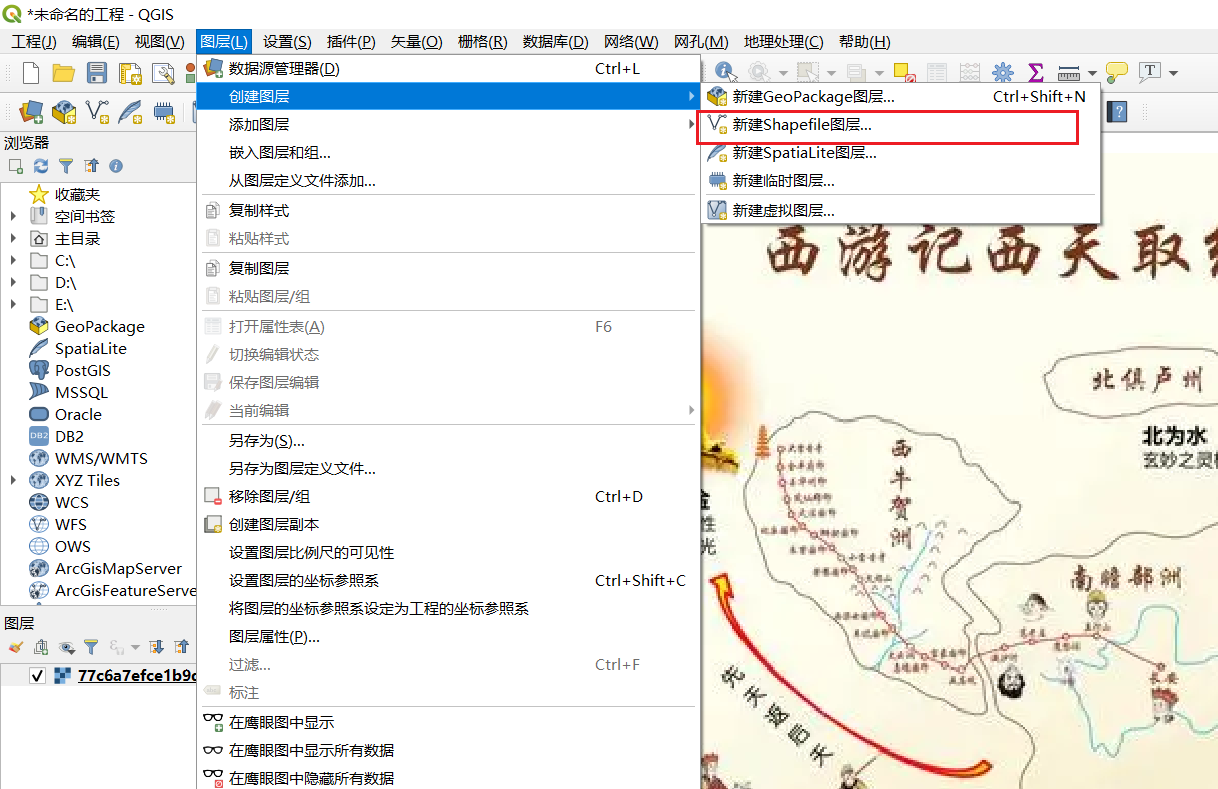Add selected layers in Browser panel

pos(16,166)
